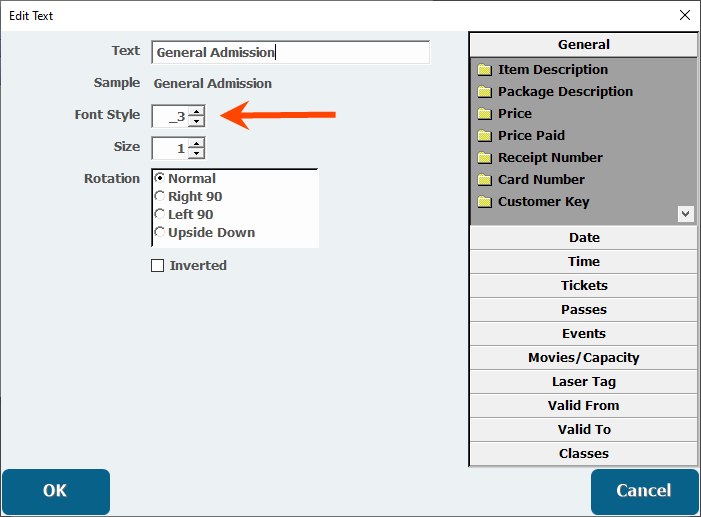This screenshot has height=517, width=701.
Task: Open the Laser Tag section
Action: [x=584, y=382]
